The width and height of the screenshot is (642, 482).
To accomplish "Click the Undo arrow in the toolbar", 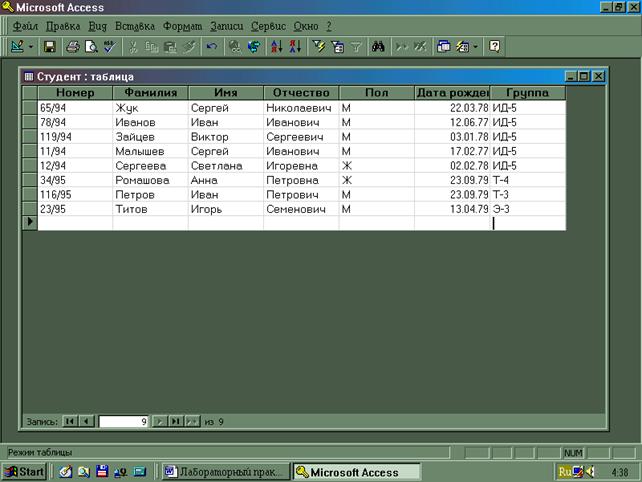I will 211,46.
